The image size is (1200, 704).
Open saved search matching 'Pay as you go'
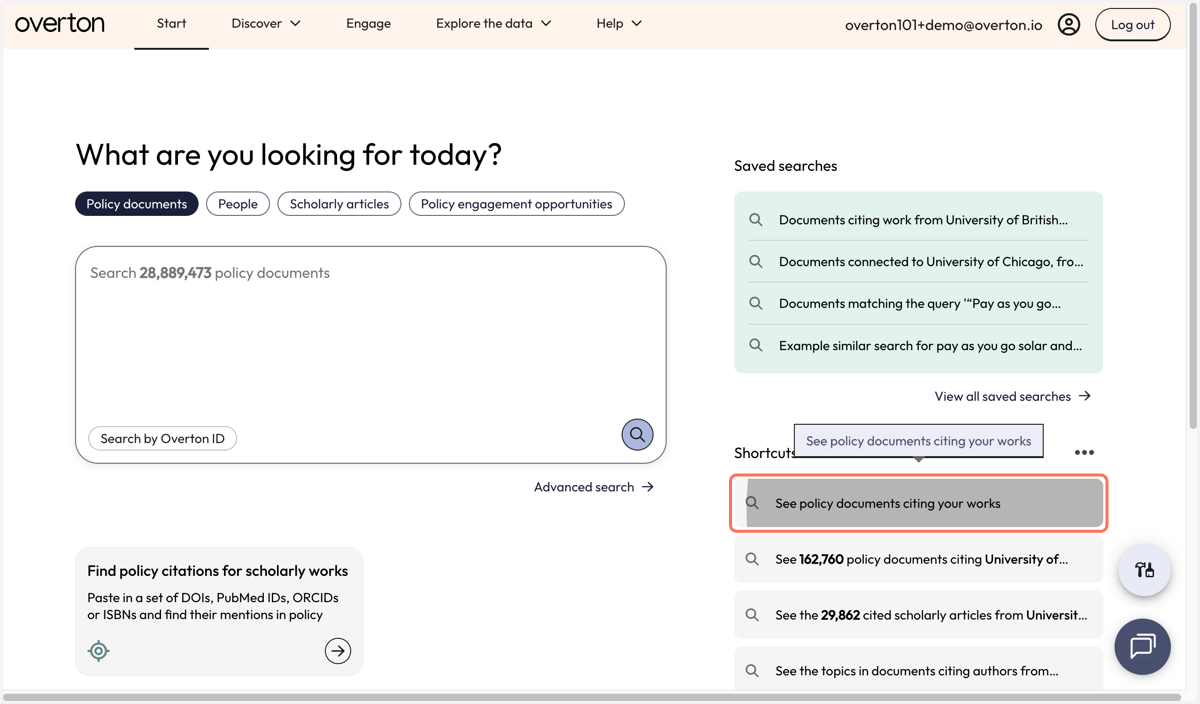click(918, 304)
